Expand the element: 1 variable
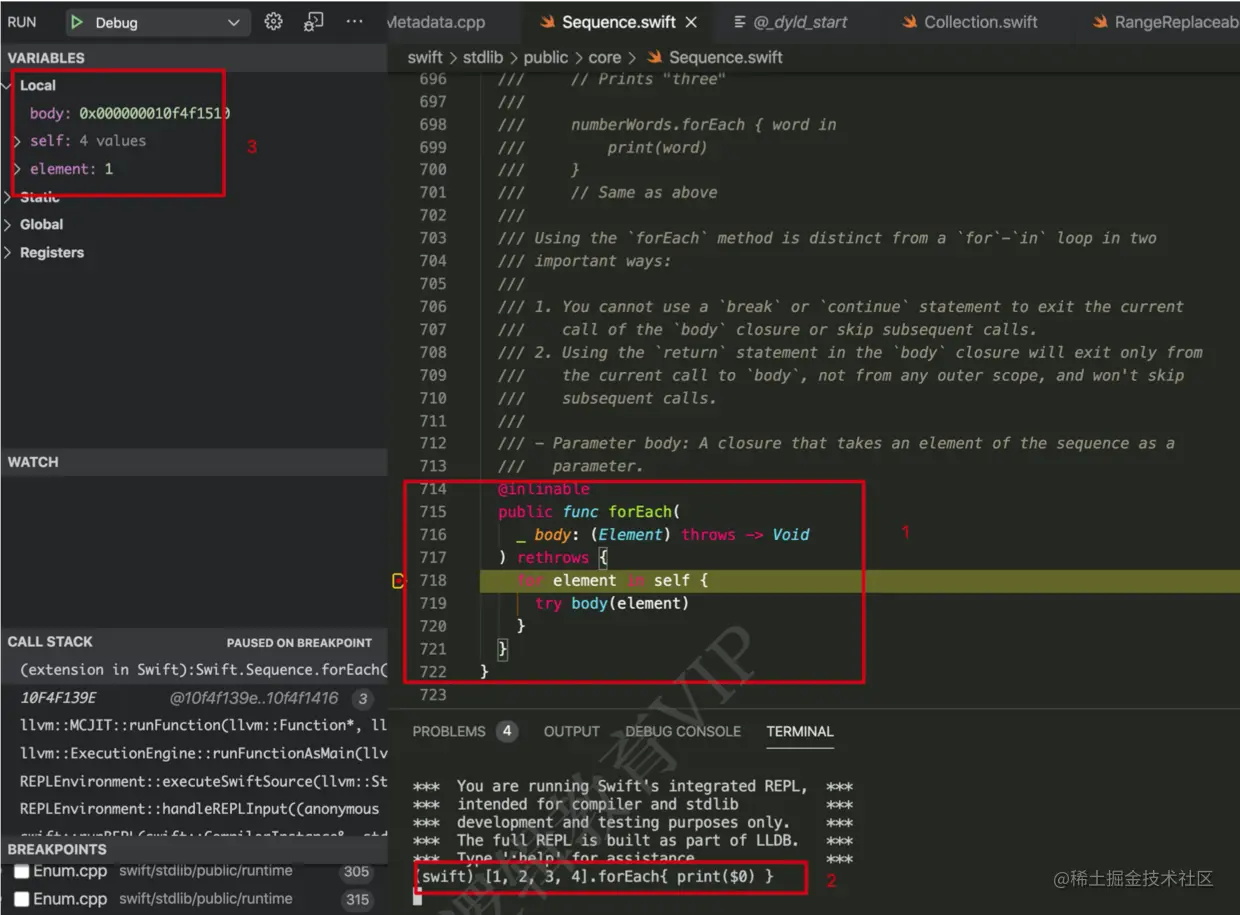The image size is (1240, 915). [x=17, y=169]
